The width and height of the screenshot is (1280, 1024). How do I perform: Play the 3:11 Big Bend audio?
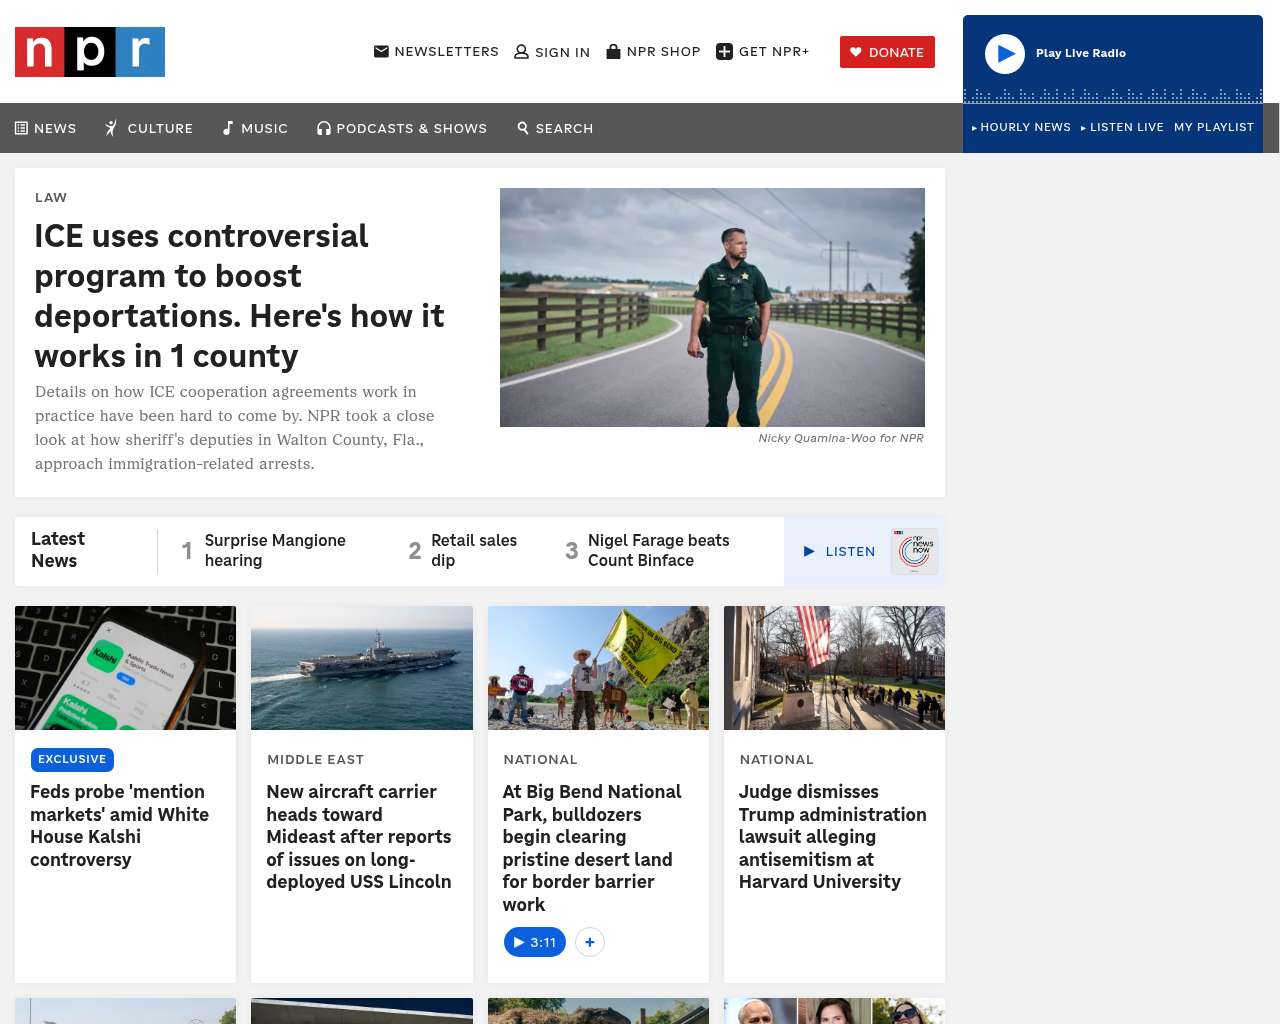[x=535, y=942]
